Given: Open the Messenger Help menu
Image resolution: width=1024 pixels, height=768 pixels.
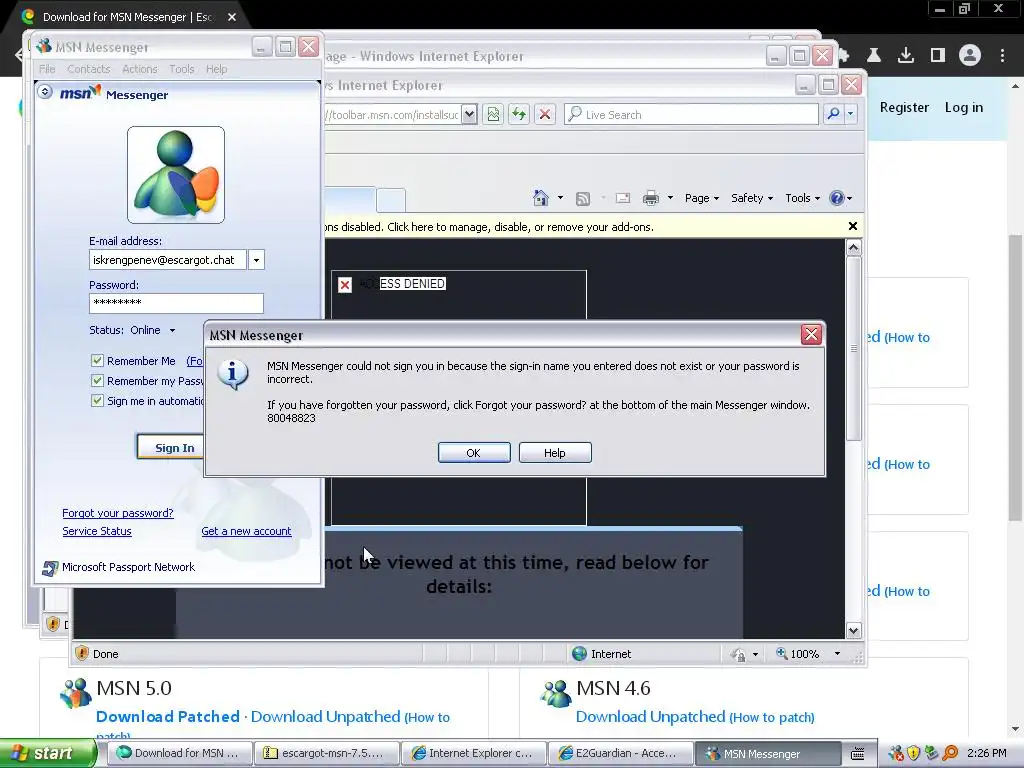Looking at the screenshot, I should pyautogui.click(x=217, y=69).
